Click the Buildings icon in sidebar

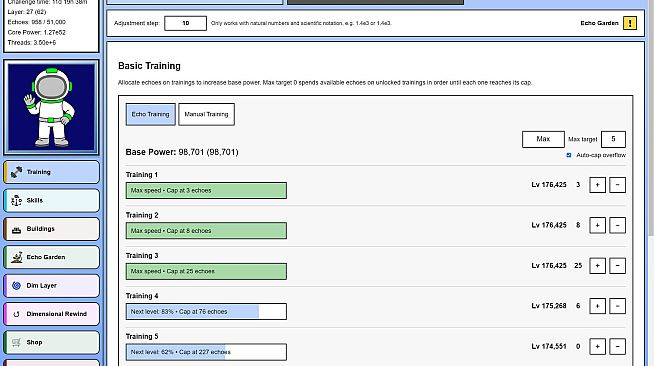pyautogui.click(x=16, y=229)
